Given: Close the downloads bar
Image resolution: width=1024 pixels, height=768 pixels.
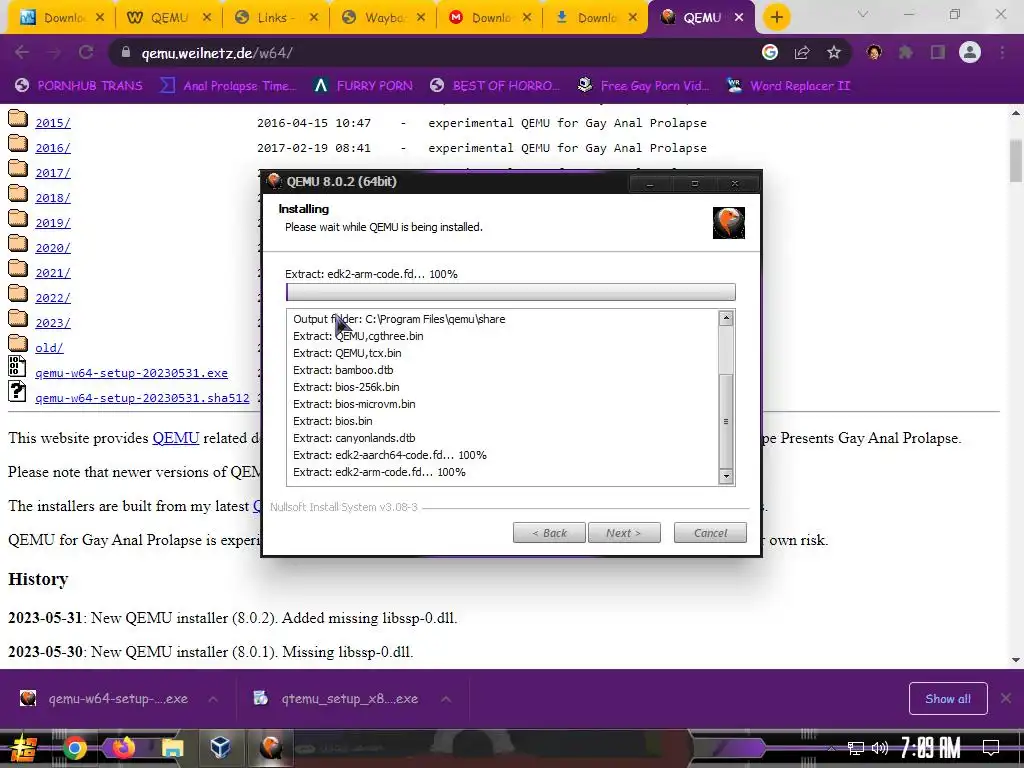Looking at the screenshot, I should [1006, 699].
